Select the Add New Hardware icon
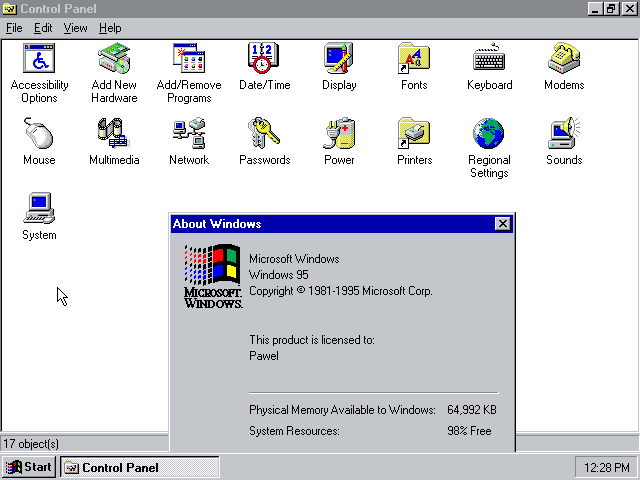Screen dimensions: 640x480 [114, 58]
